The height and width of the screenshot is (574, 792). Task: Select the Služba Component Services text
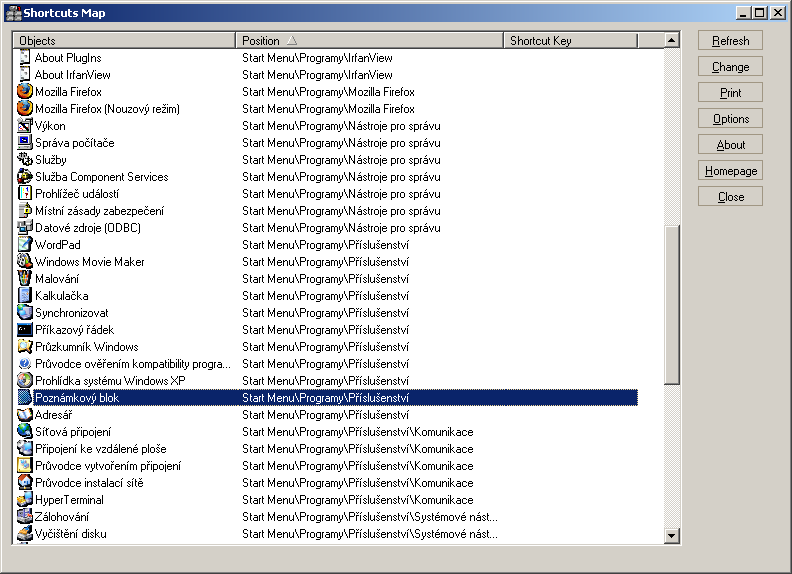tap(102, 177)
